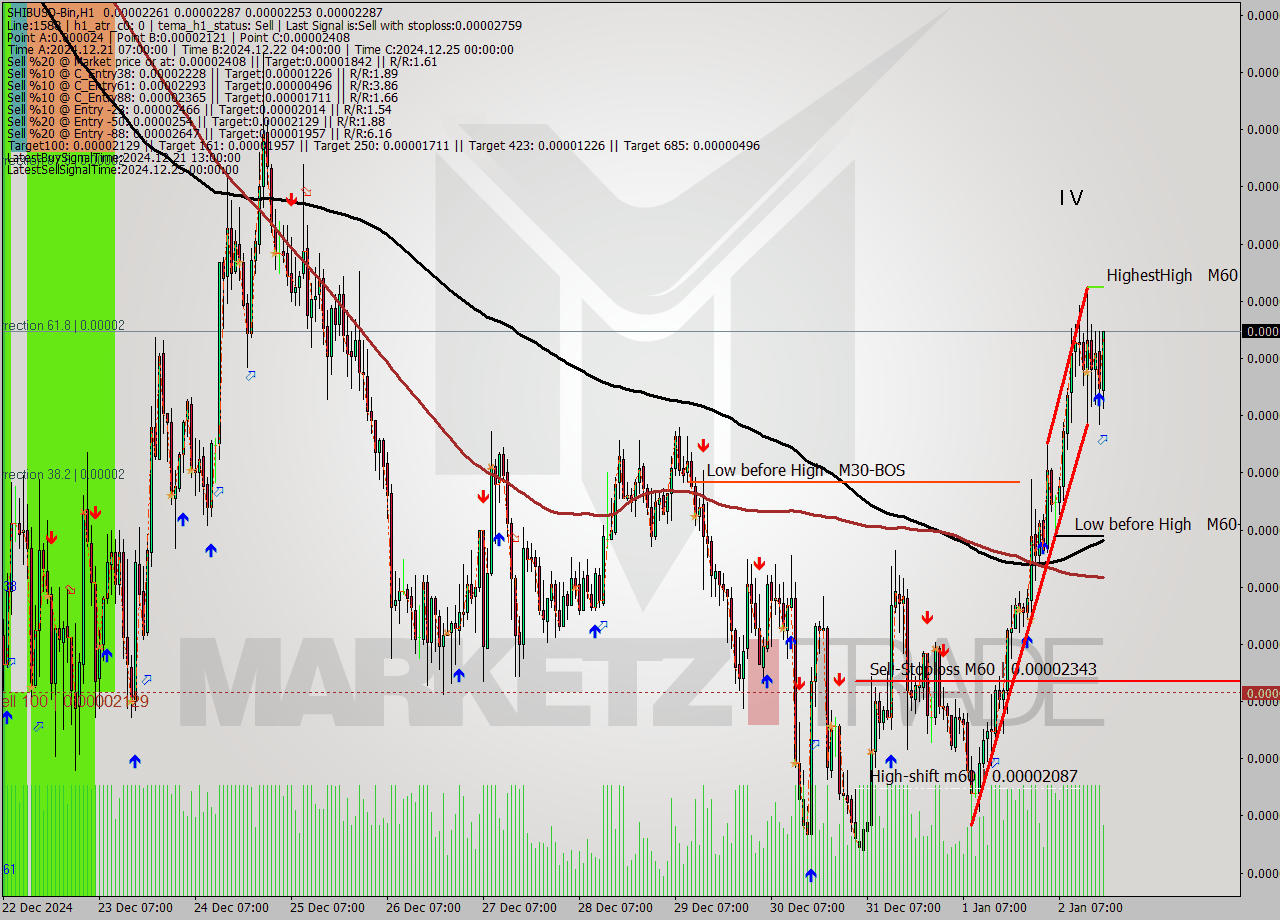Click the black current-price tag on price axis
1280x920 pixels.
[x=1260, y=331]
